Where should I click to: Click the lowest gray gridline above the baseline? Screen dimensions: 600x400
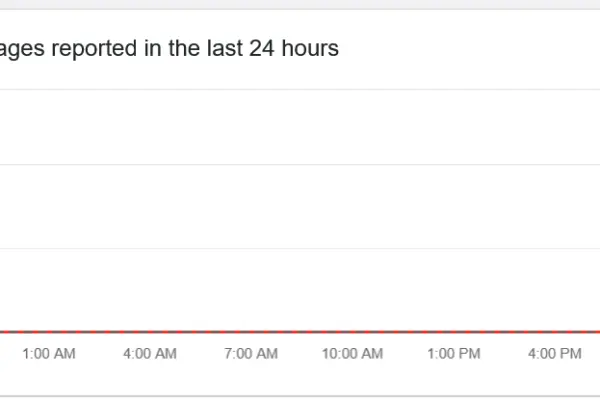(300, 248)
